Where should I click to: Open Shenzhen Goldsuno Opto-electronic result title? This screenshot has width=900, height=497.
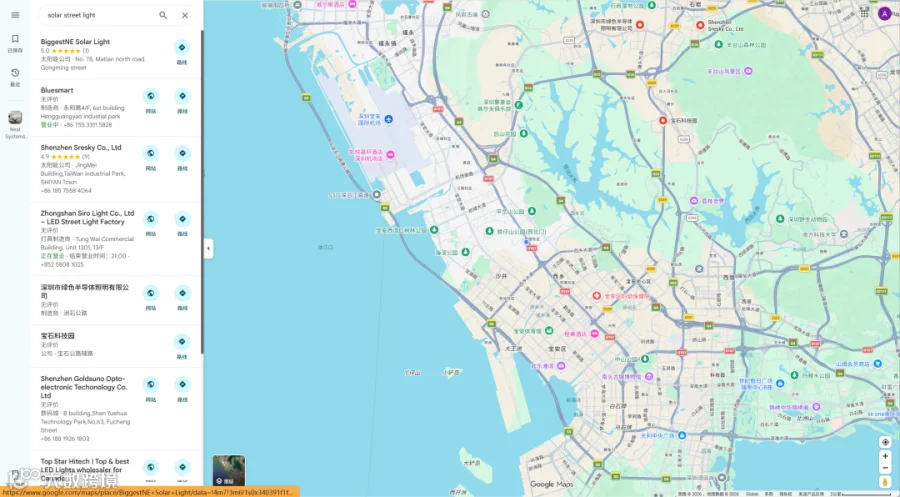click(x=84, y=387)
